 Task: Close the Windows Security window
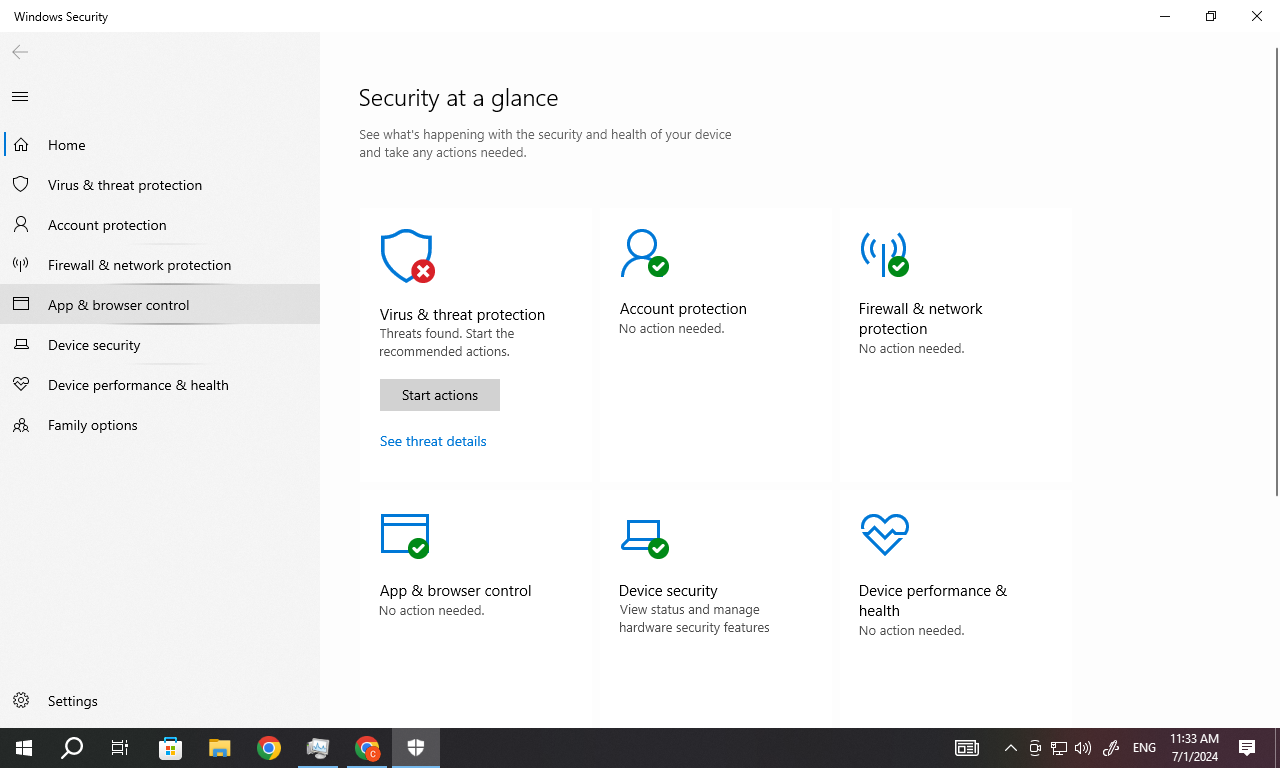click(1257, 16)
